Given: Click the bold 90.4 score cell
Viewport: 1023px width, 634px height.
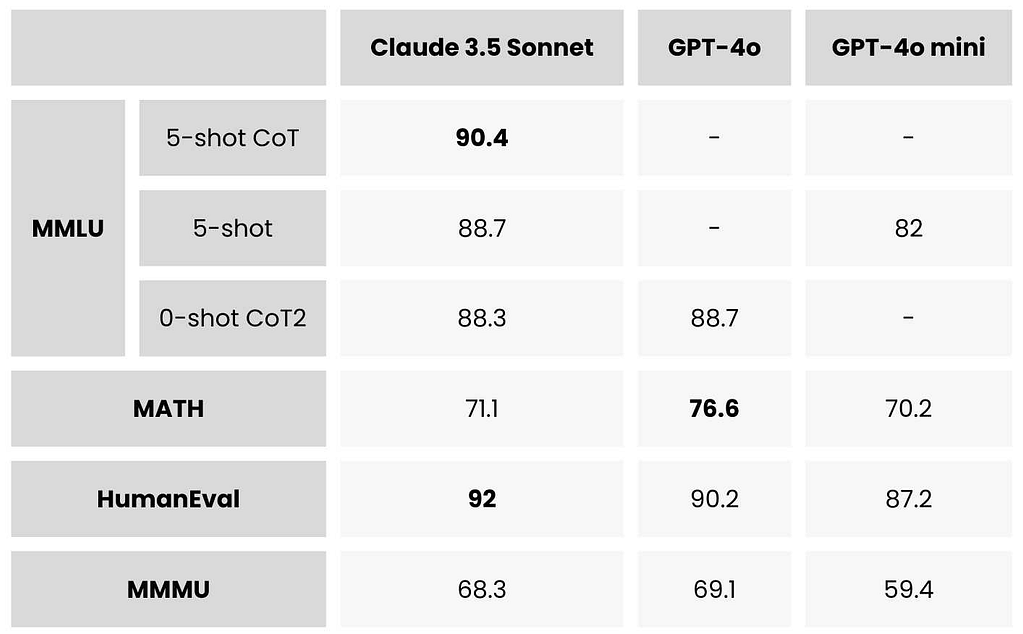Looking at the screenshot, I should (x=481, y=138).
